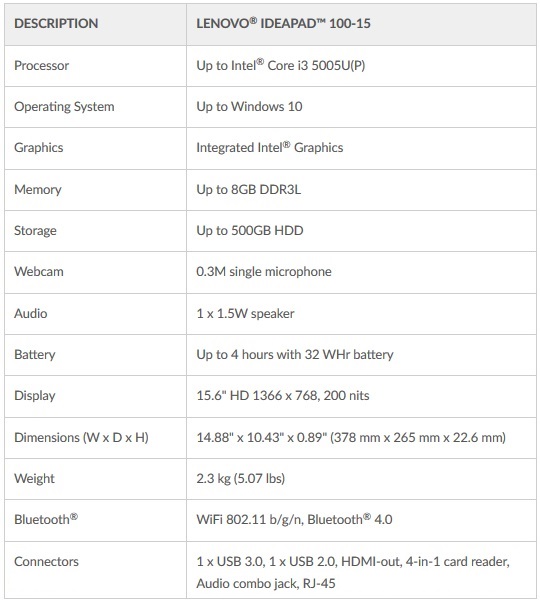Select the Processor row label
Screen dimensions: 540x603
(x=42, y=65)
